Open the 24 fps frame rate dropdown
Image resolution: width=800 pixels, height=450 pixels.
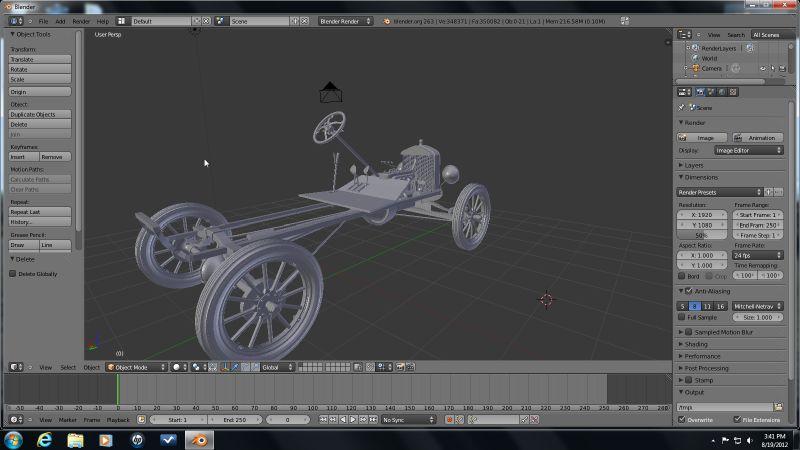[x=758, y=255]
